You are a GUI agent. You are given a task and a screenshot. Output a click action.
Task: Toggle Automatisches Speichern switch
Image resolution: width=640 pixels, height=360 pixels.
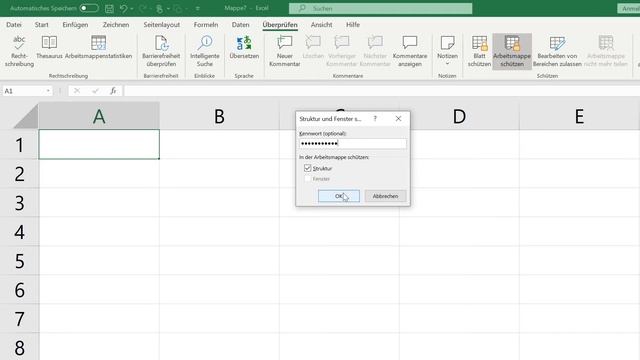click(89, 8)
